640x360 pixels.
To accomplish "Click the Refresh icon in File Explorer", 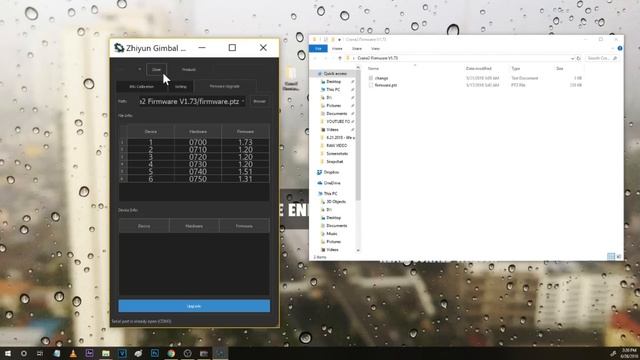I will 578,58.
